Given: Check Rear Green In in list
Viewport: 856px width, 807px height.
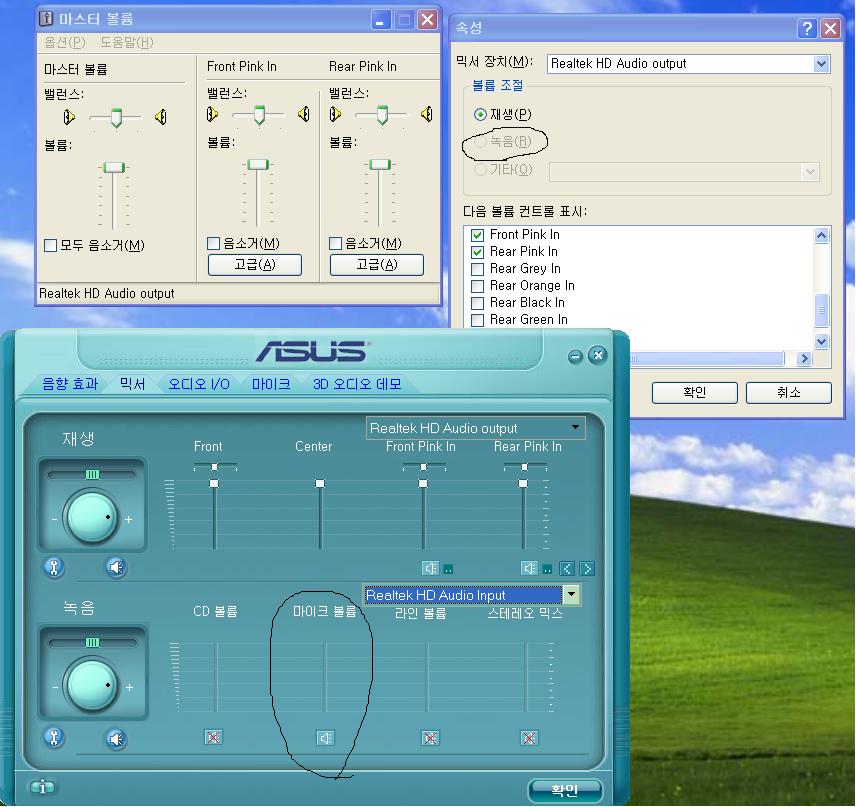Looking at the screenshot, I should 477,320.
